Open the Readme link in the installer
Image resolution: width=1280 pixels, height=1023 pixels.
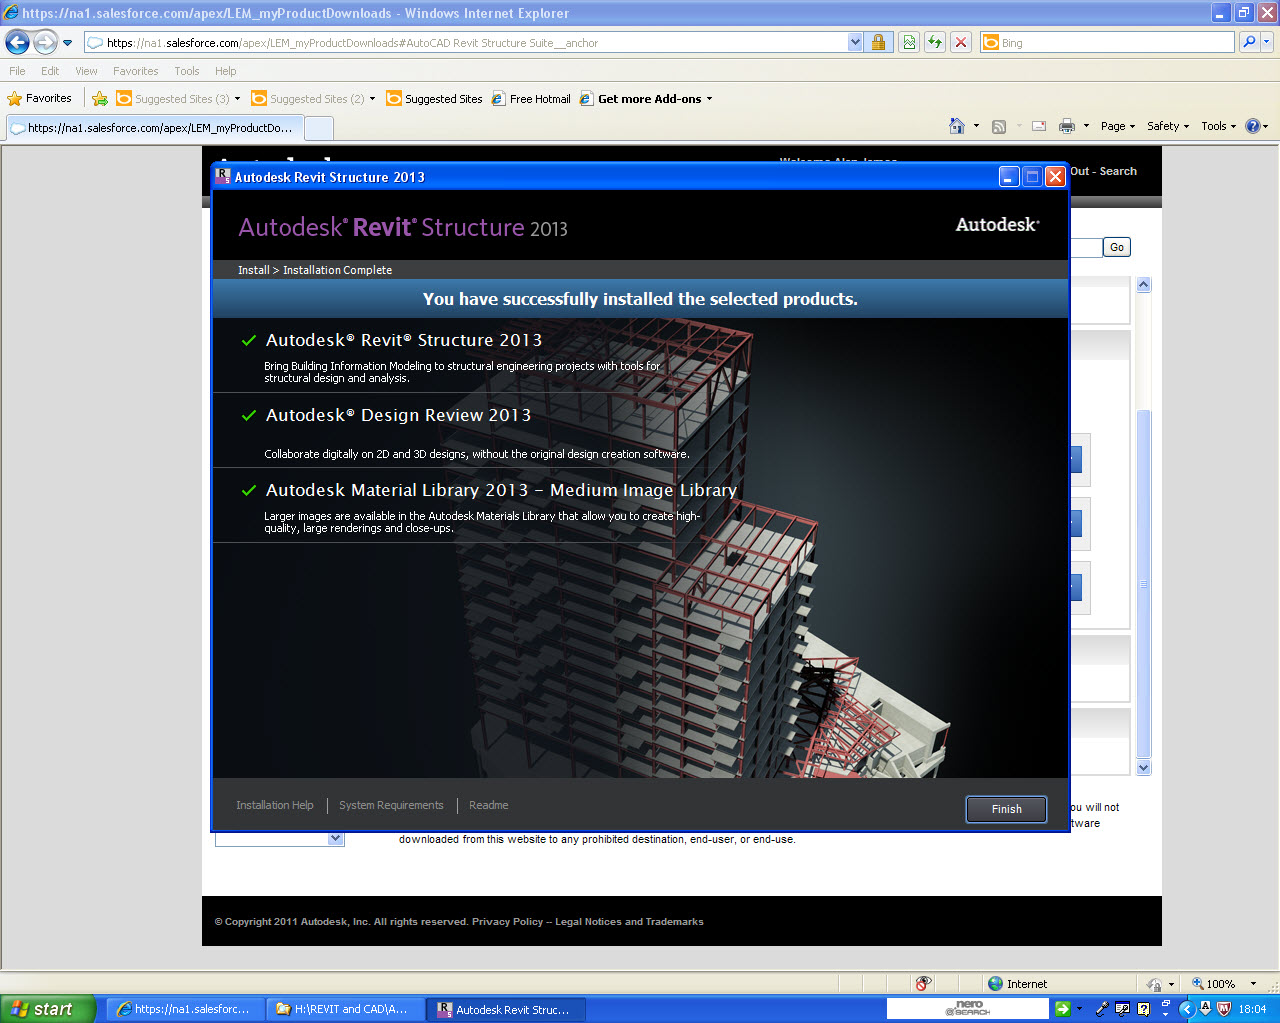tap(489, 805)
